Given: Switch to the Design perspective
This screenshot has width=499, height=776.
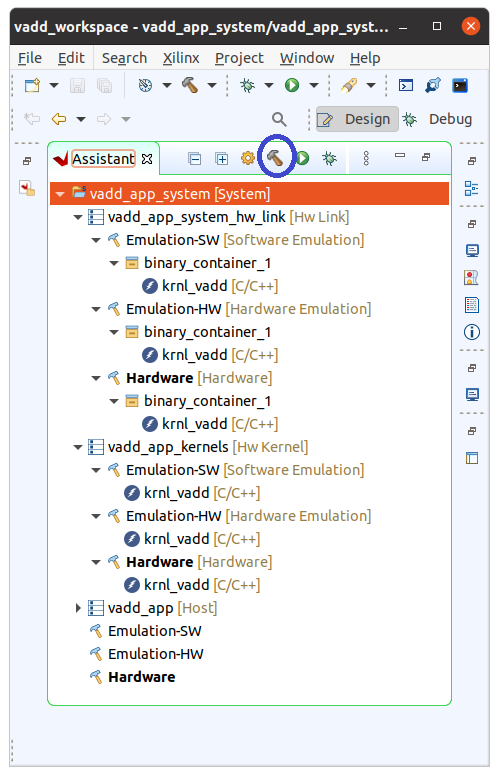Looking at the screenshot, I should click(357, 119).
